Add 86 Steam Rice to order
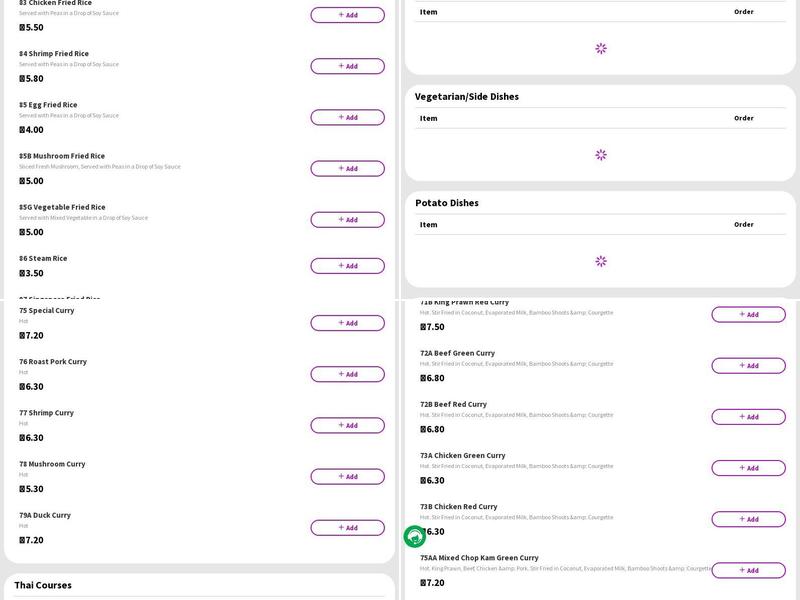800x600 pixels. pyautogui.click(x=347, y=266)
